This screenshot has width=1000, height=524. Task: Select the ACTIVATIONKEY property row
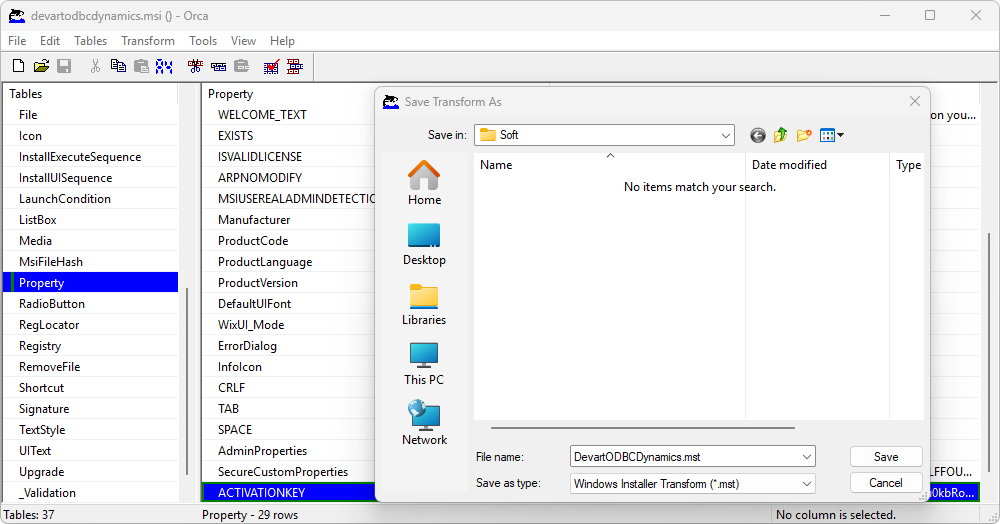click(x=289, y=493)
